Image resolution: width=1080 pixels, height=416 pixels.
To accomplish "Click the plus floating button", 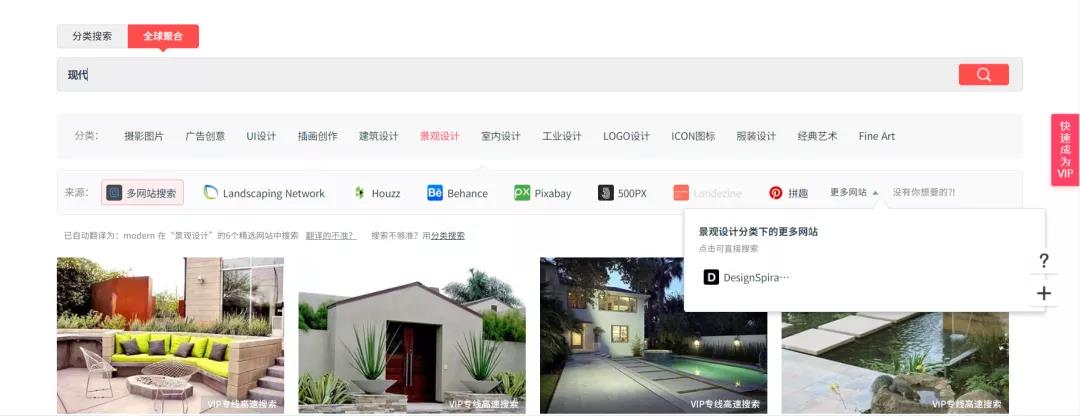I will click(1044, 293).
